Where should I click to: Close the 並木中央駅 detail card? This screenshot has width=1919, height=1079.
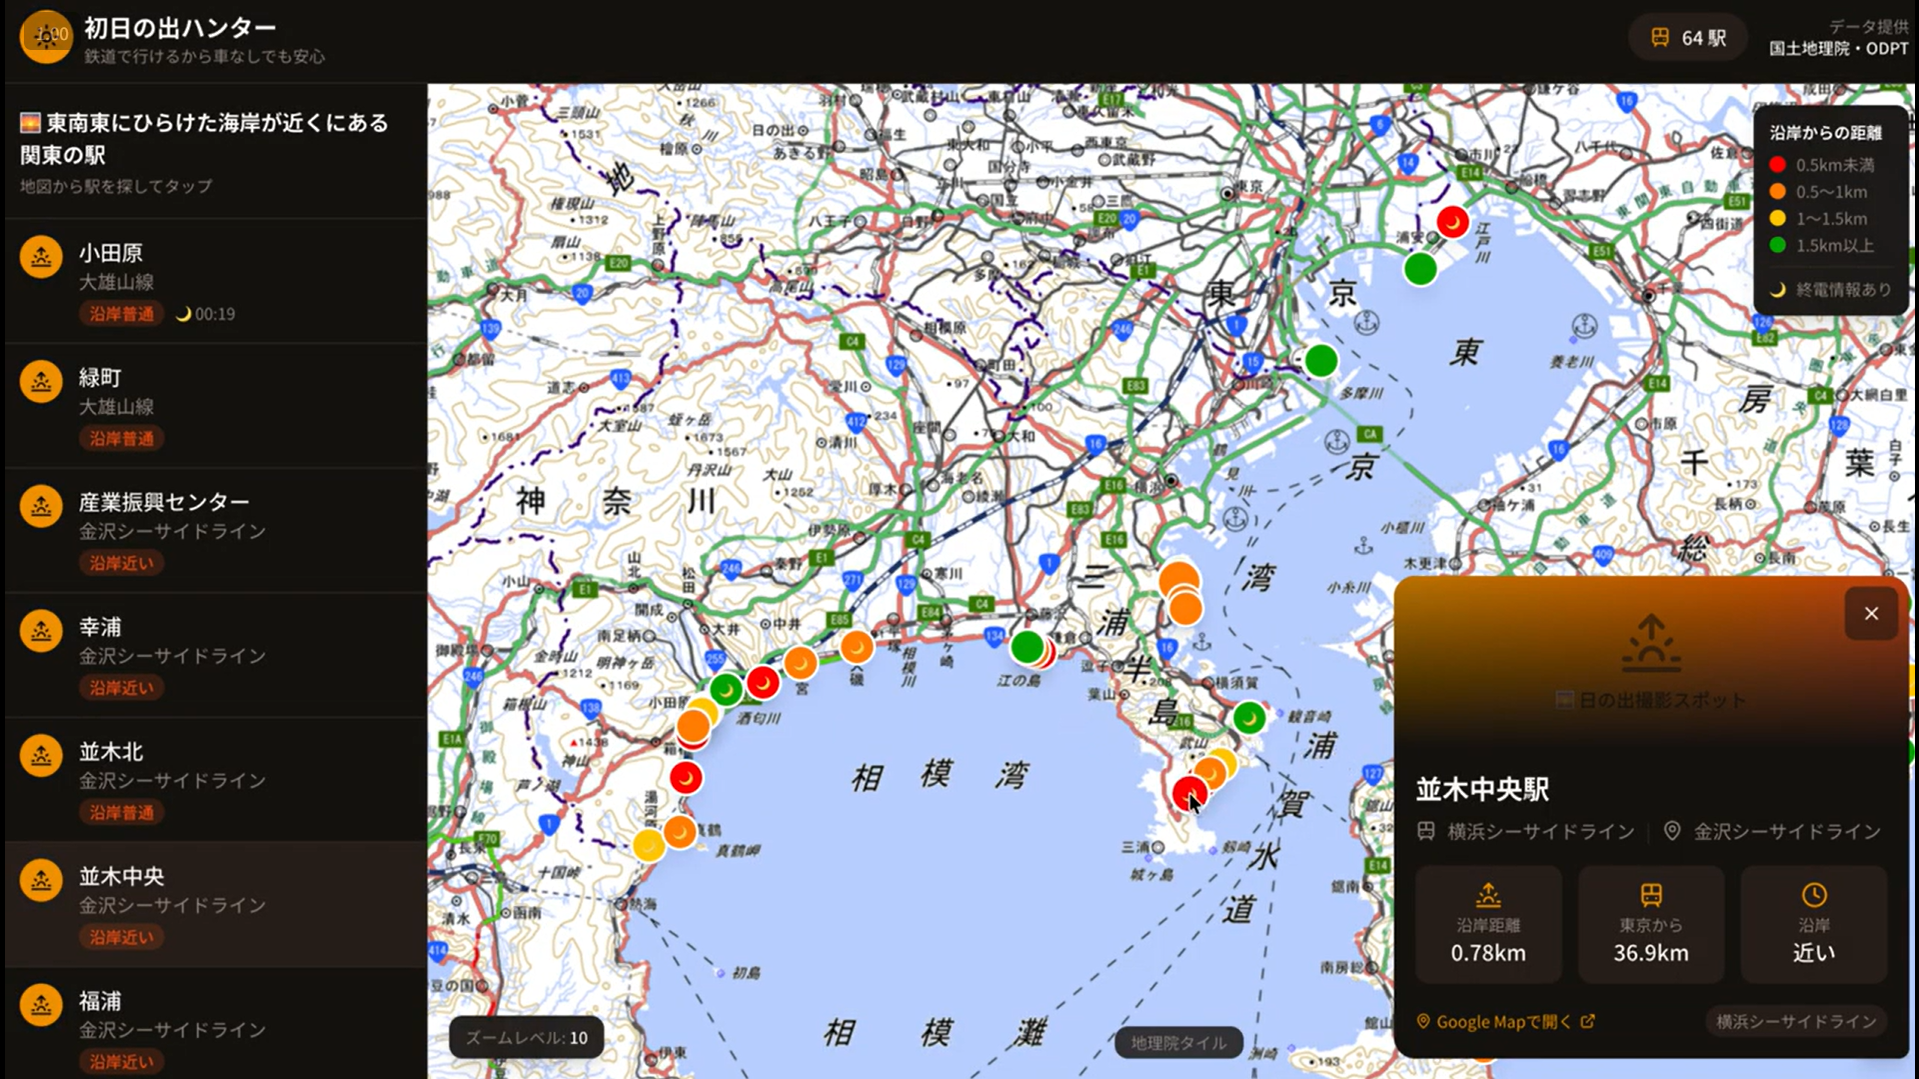pyautogui.click(x=1870, y=614)
